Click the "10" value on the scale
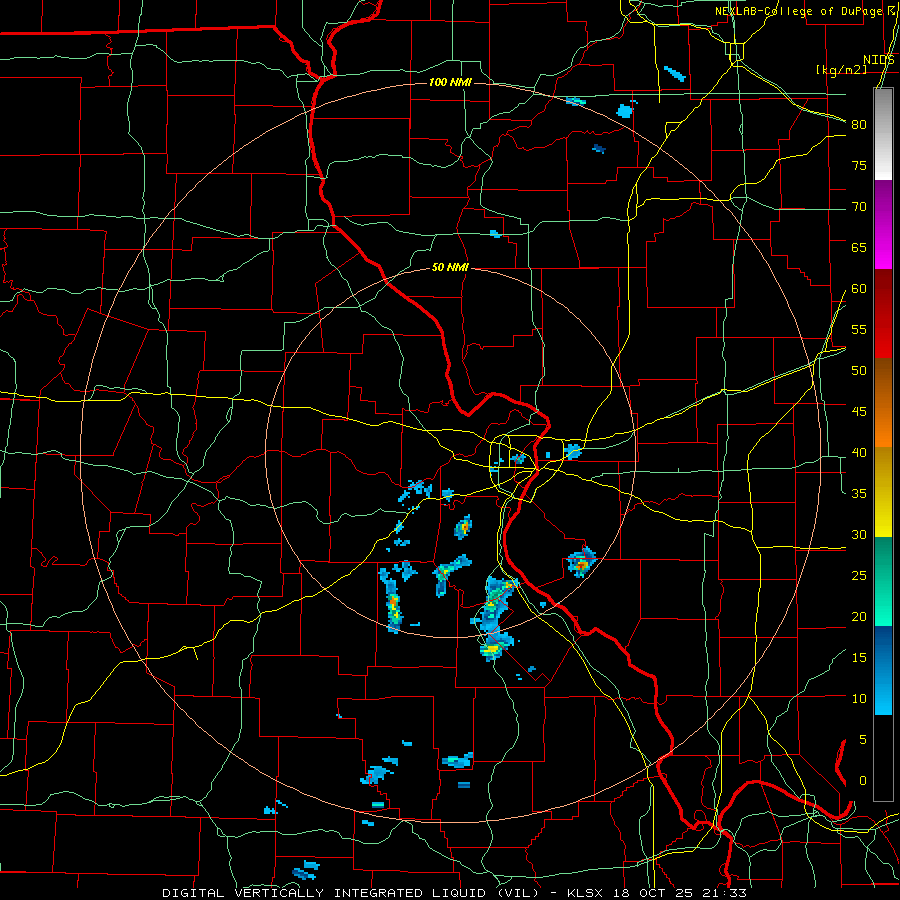The height and width of the screenshot is (900, 900). (859, 699)
